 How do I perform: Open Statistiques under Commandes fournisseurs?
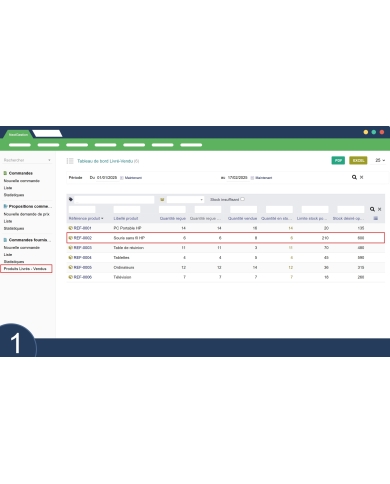click(14, 261)
